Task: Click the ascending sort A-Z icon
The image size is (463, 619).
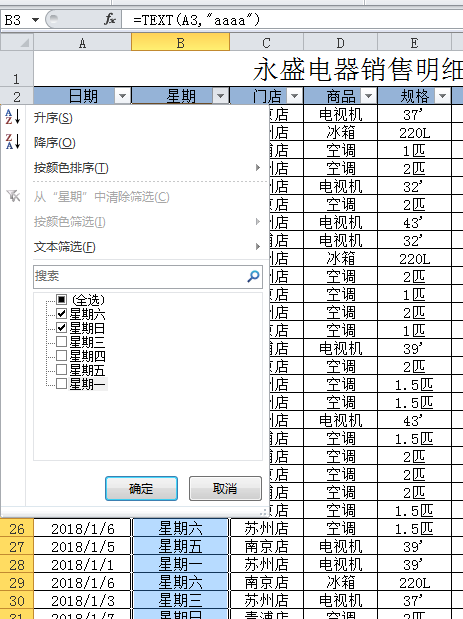Action: (13, 117)
